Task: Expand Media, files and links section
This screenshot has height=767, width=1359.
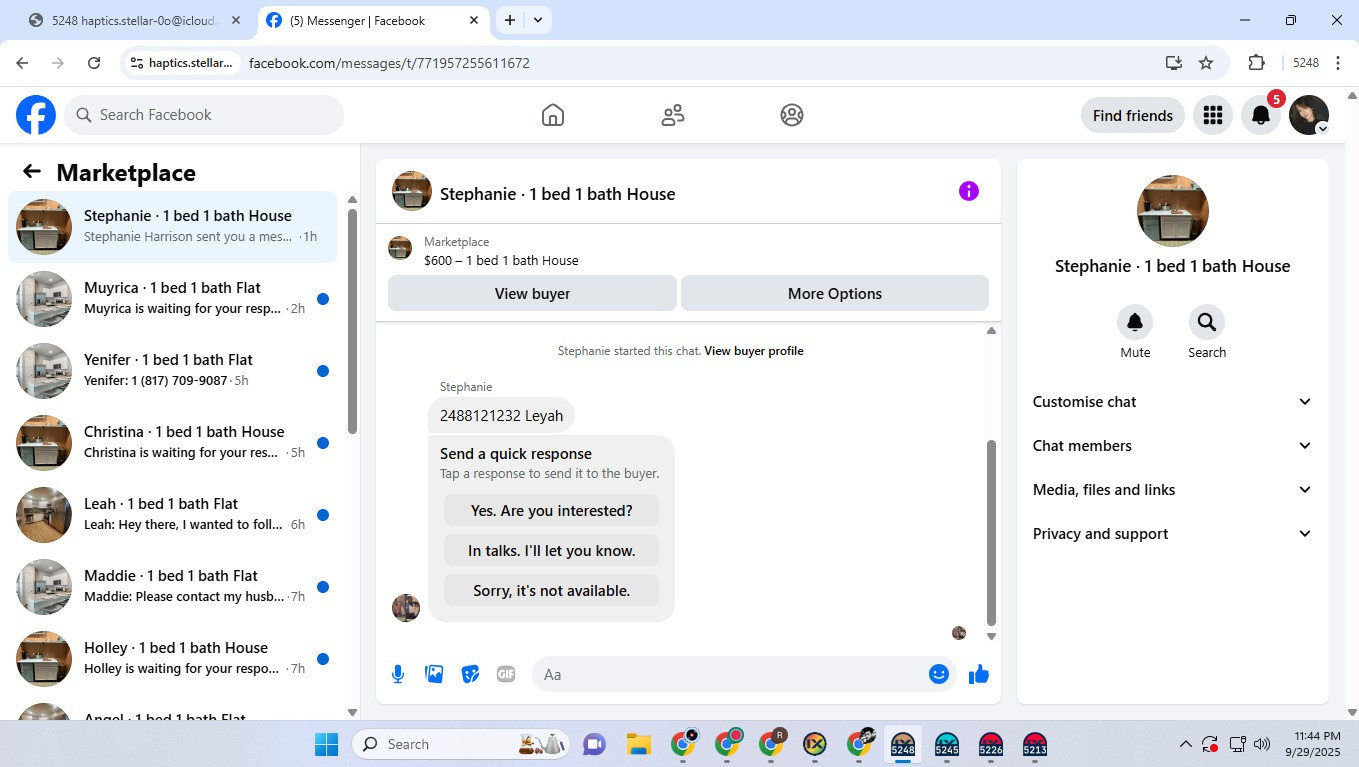Action: [1173, 490]
